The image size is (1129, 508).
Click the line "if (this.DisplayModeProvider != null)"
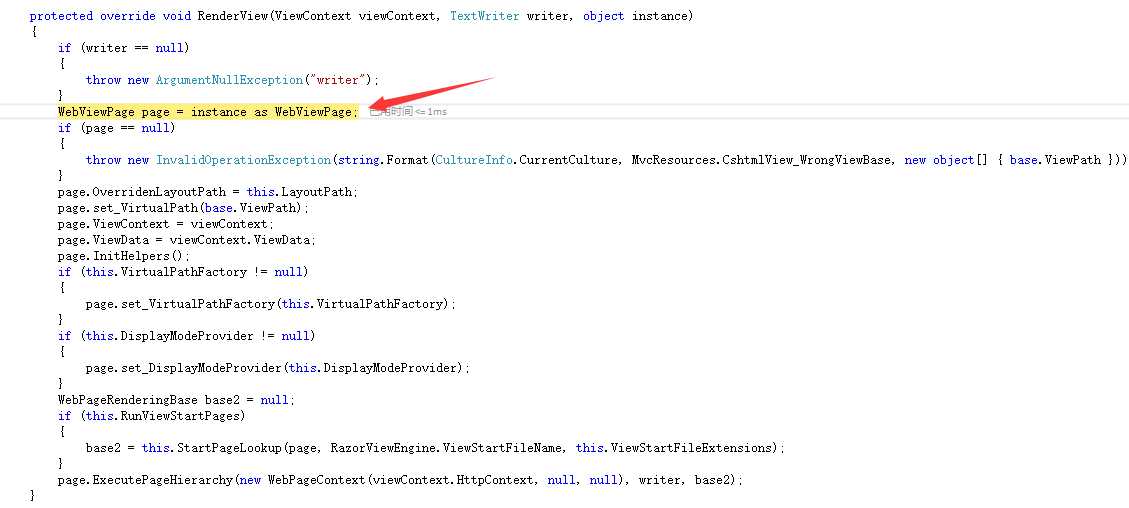pos(186,336)
